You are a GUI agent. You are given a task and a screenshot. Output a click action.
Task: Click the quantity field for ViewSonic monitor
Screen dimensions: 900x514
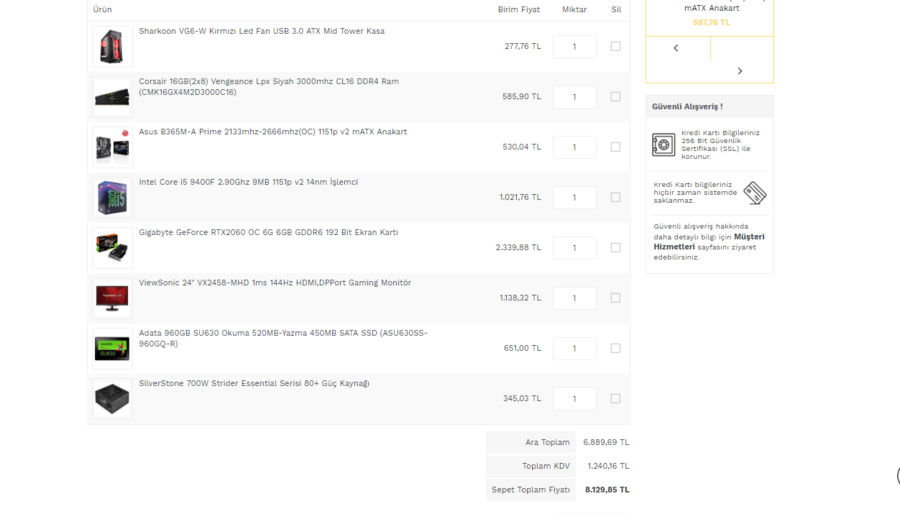tap(574, 298)
